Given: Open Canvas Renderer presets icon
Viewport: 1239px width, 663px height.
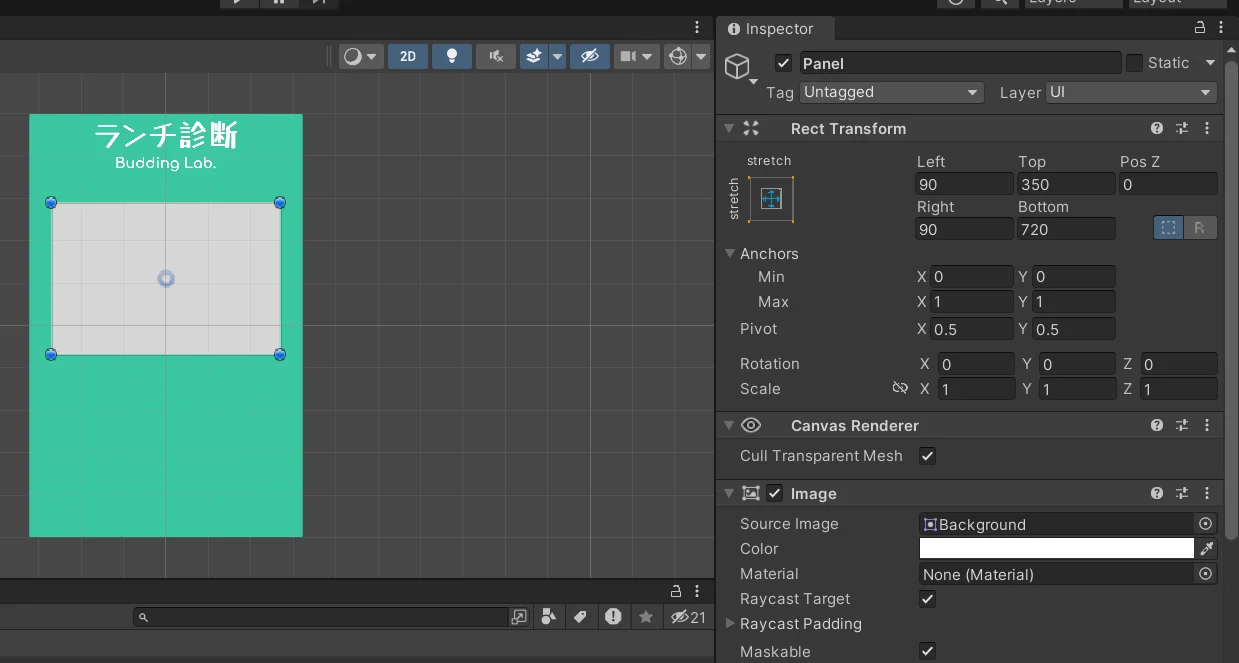Looking at the screenshot, I should (x=1182, y=425).
